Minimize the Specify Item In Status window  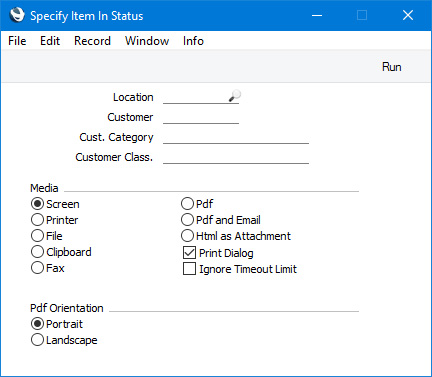(x=317, y=15)
